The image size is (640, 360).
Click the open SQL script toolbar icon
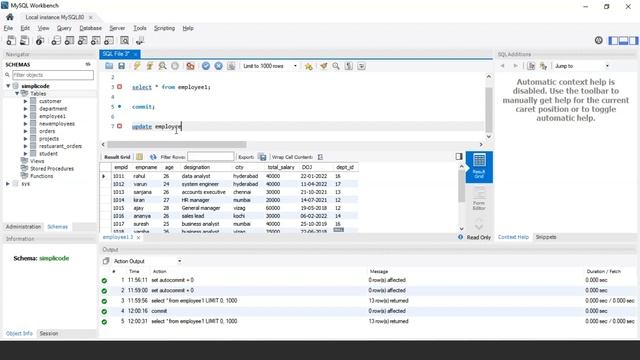[x=24, y=40]
